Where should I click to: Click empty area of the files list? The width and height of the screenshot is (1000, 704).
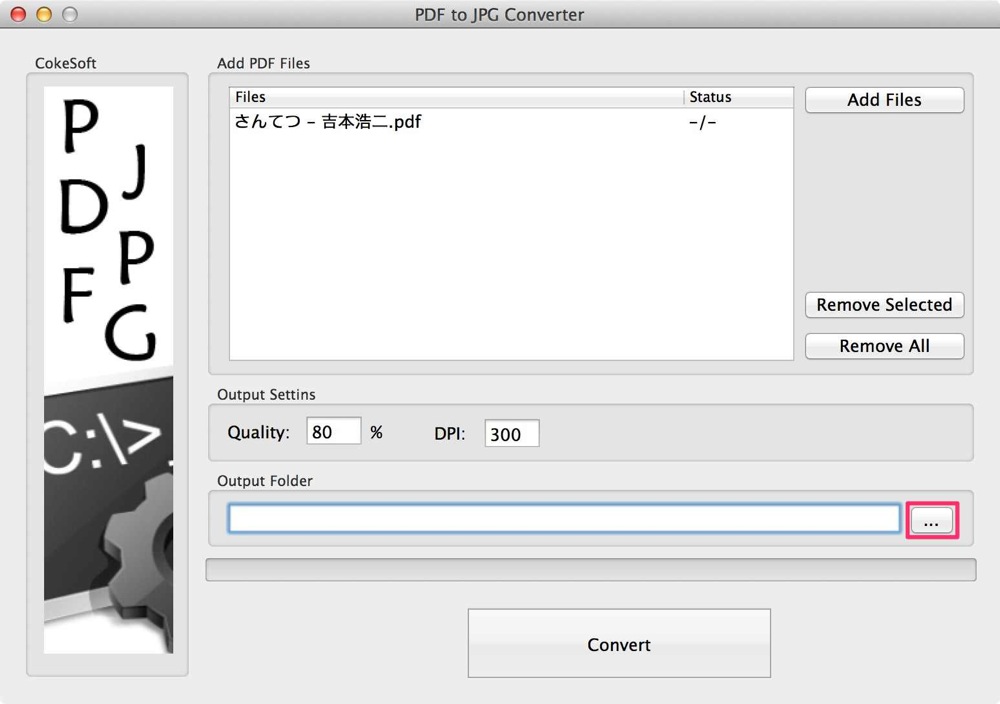coord(511,249)
